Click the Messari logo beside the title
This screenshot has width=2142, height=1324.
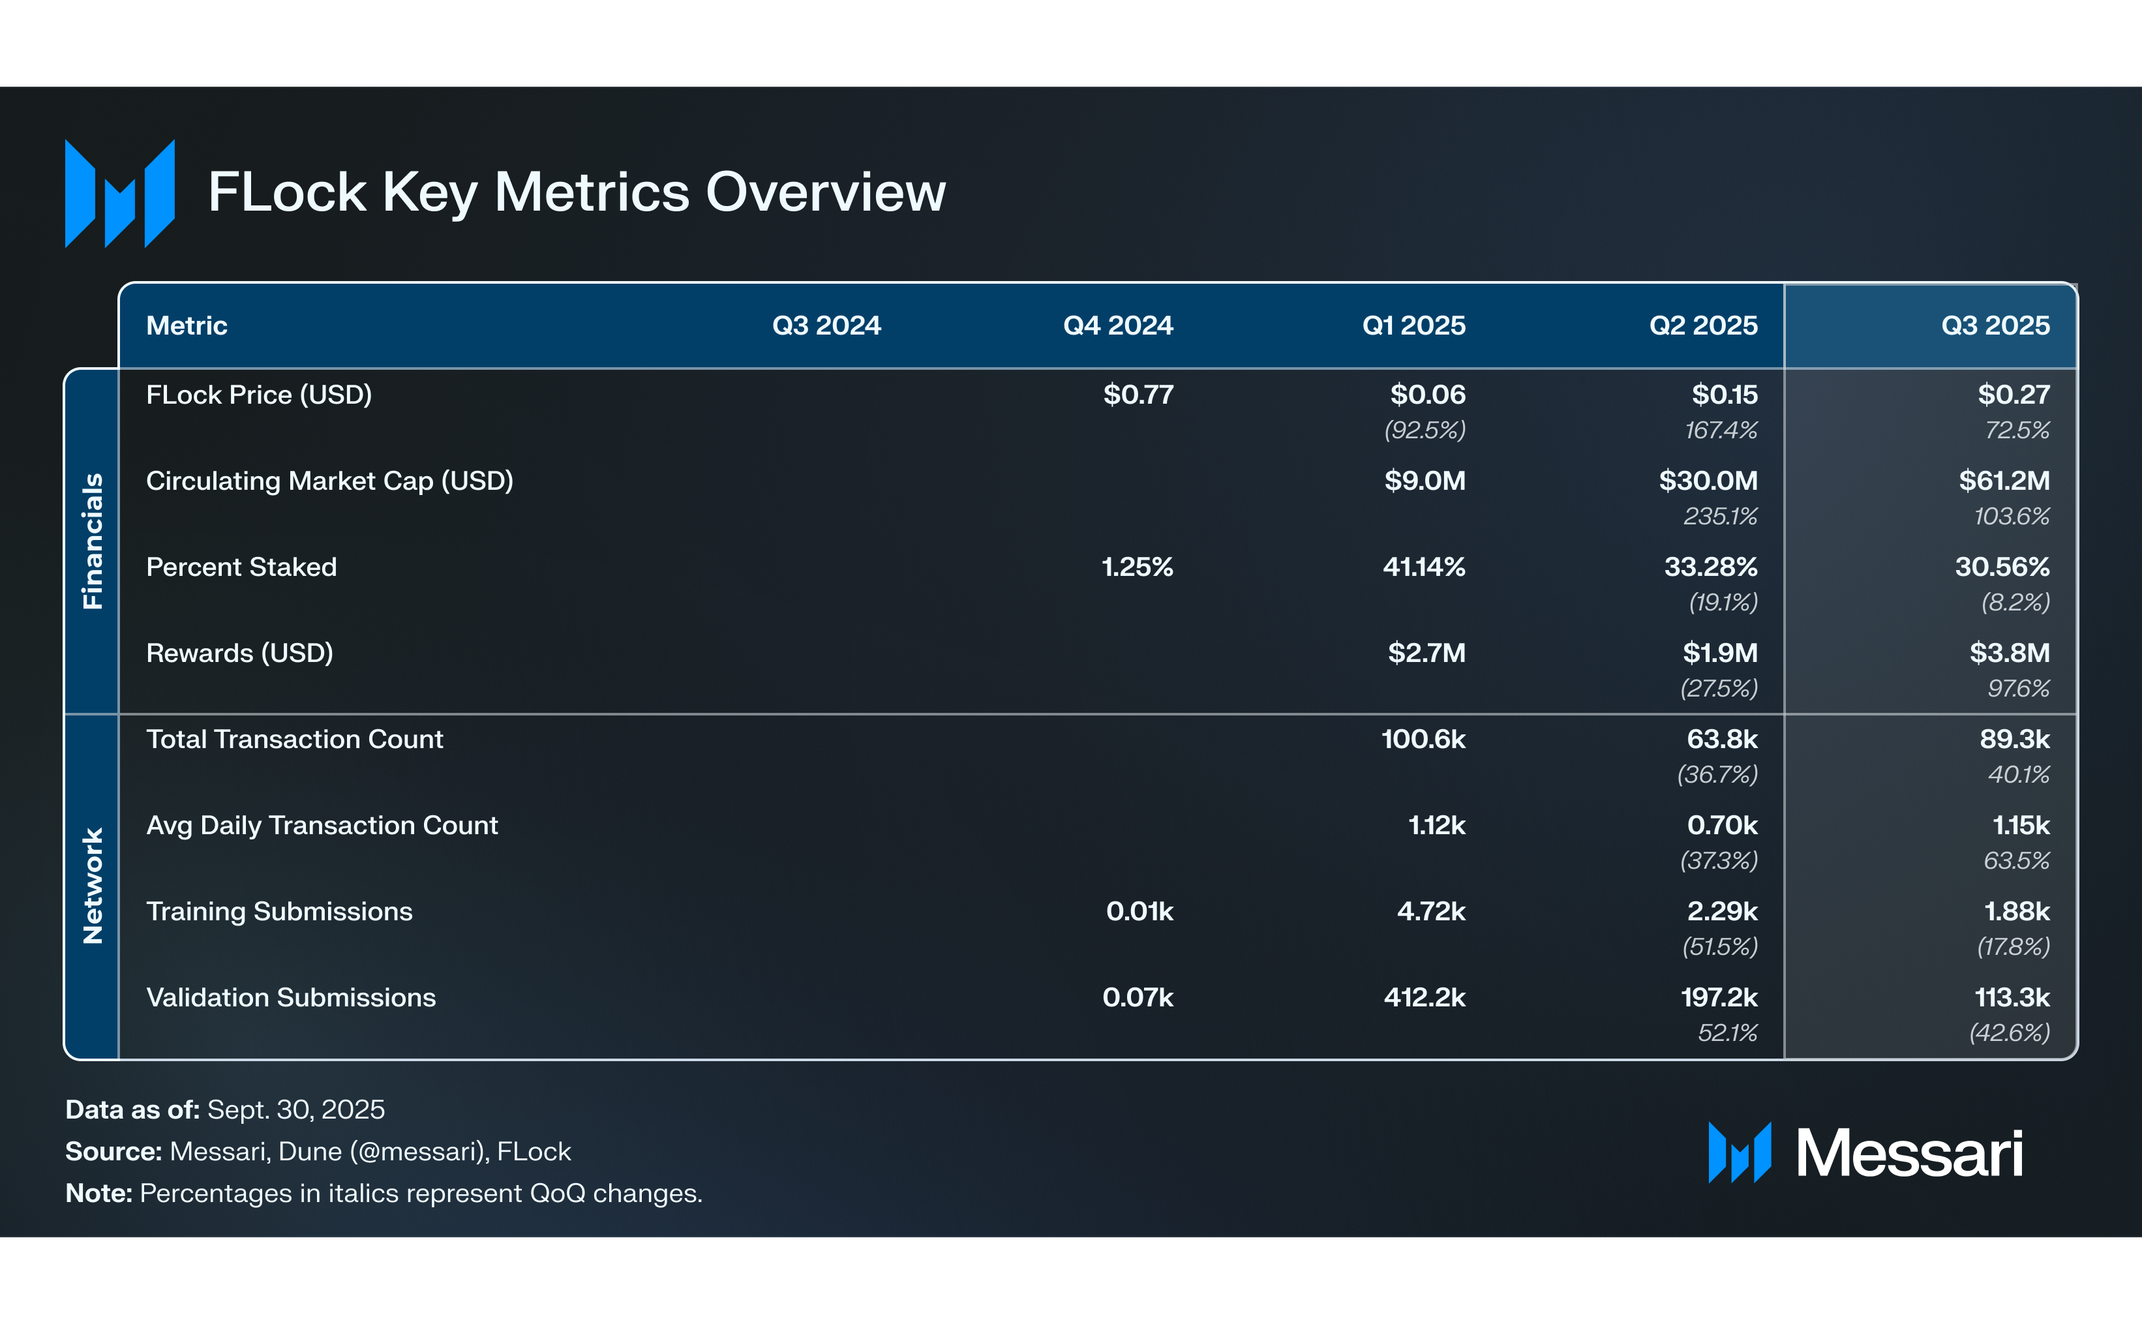(x=120, y=193)
